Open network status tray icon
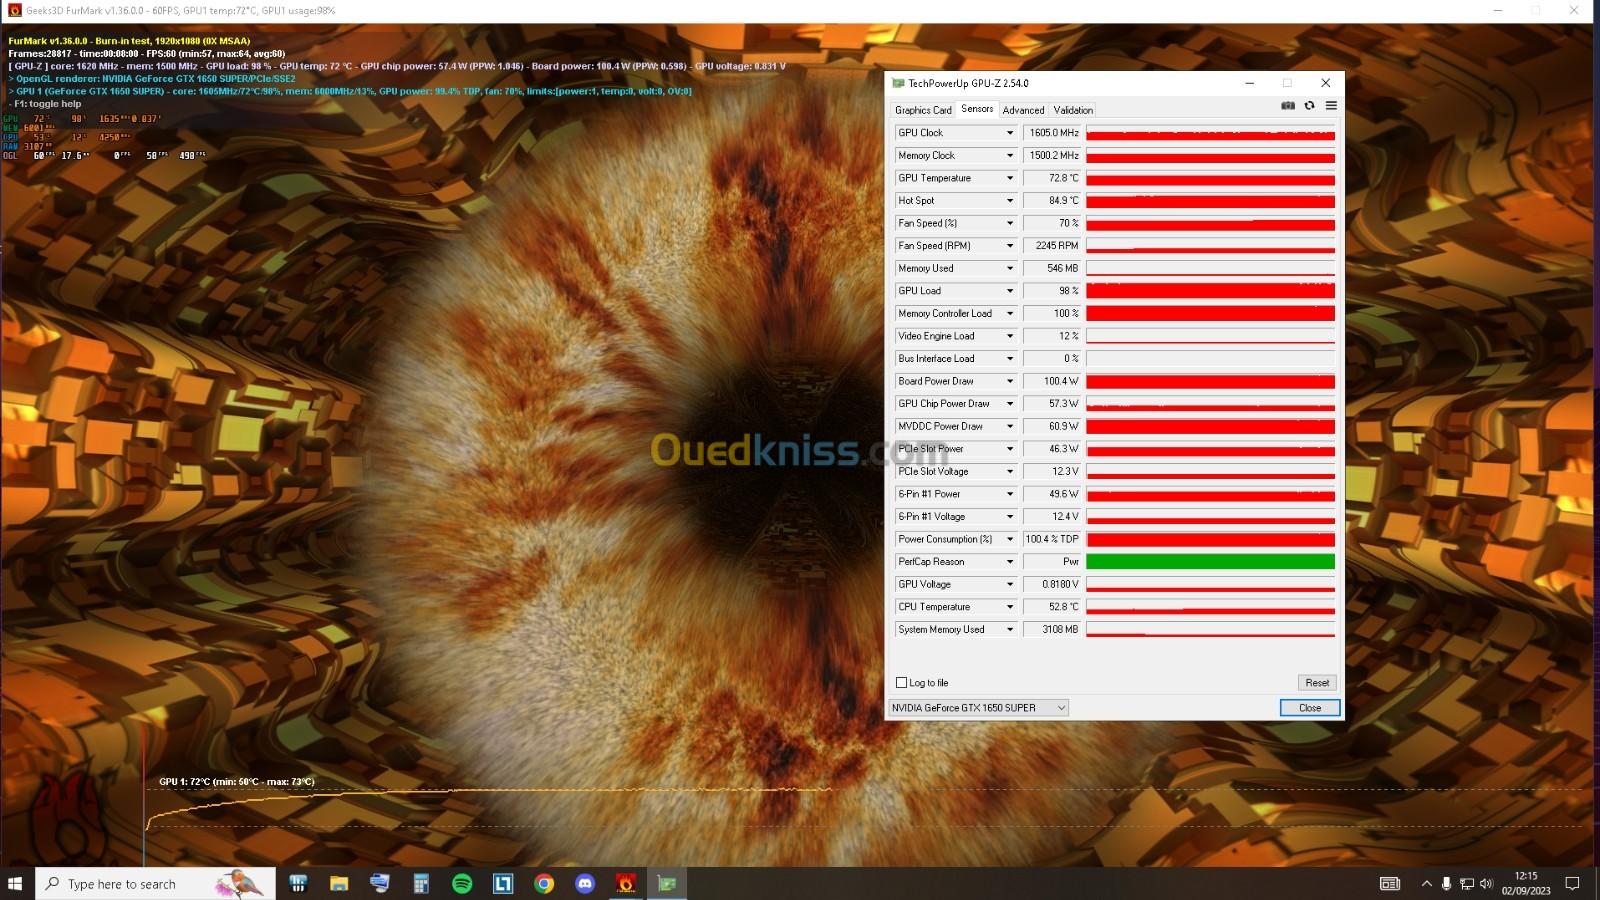1600x900 pixels. click(1466, 883)
